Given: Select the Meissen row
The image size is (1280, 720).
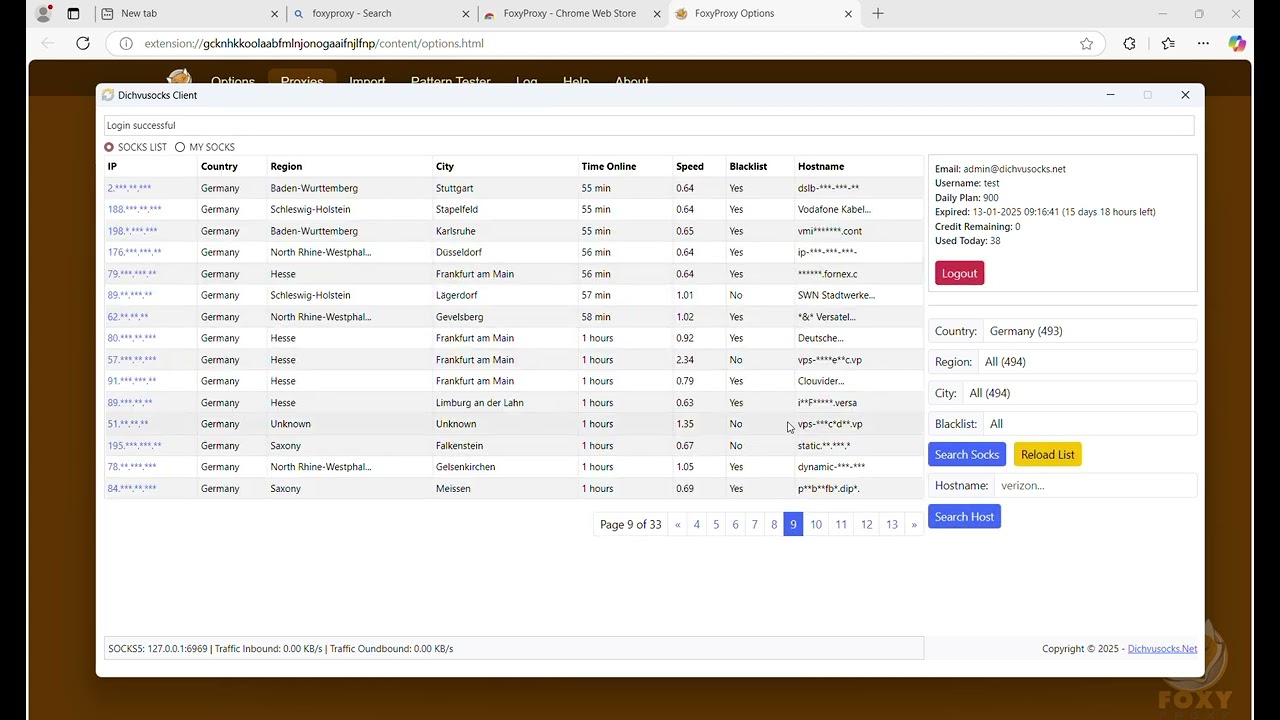Looking at the screenshot, I should point(514,489).
